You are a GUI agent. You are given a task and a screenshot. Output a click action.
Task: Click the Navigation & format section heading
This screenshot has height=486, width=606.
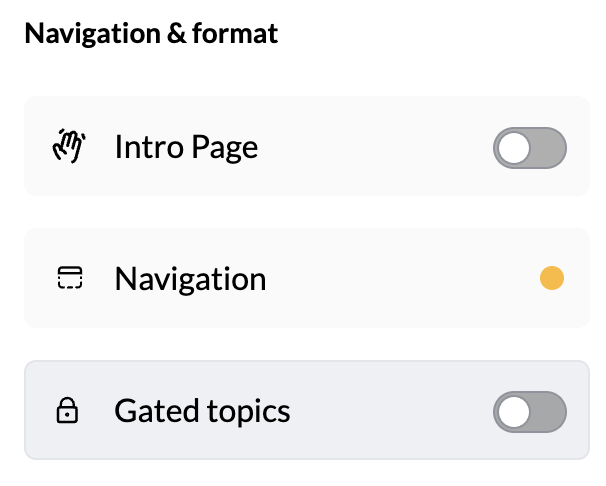(x=151, y=34)
